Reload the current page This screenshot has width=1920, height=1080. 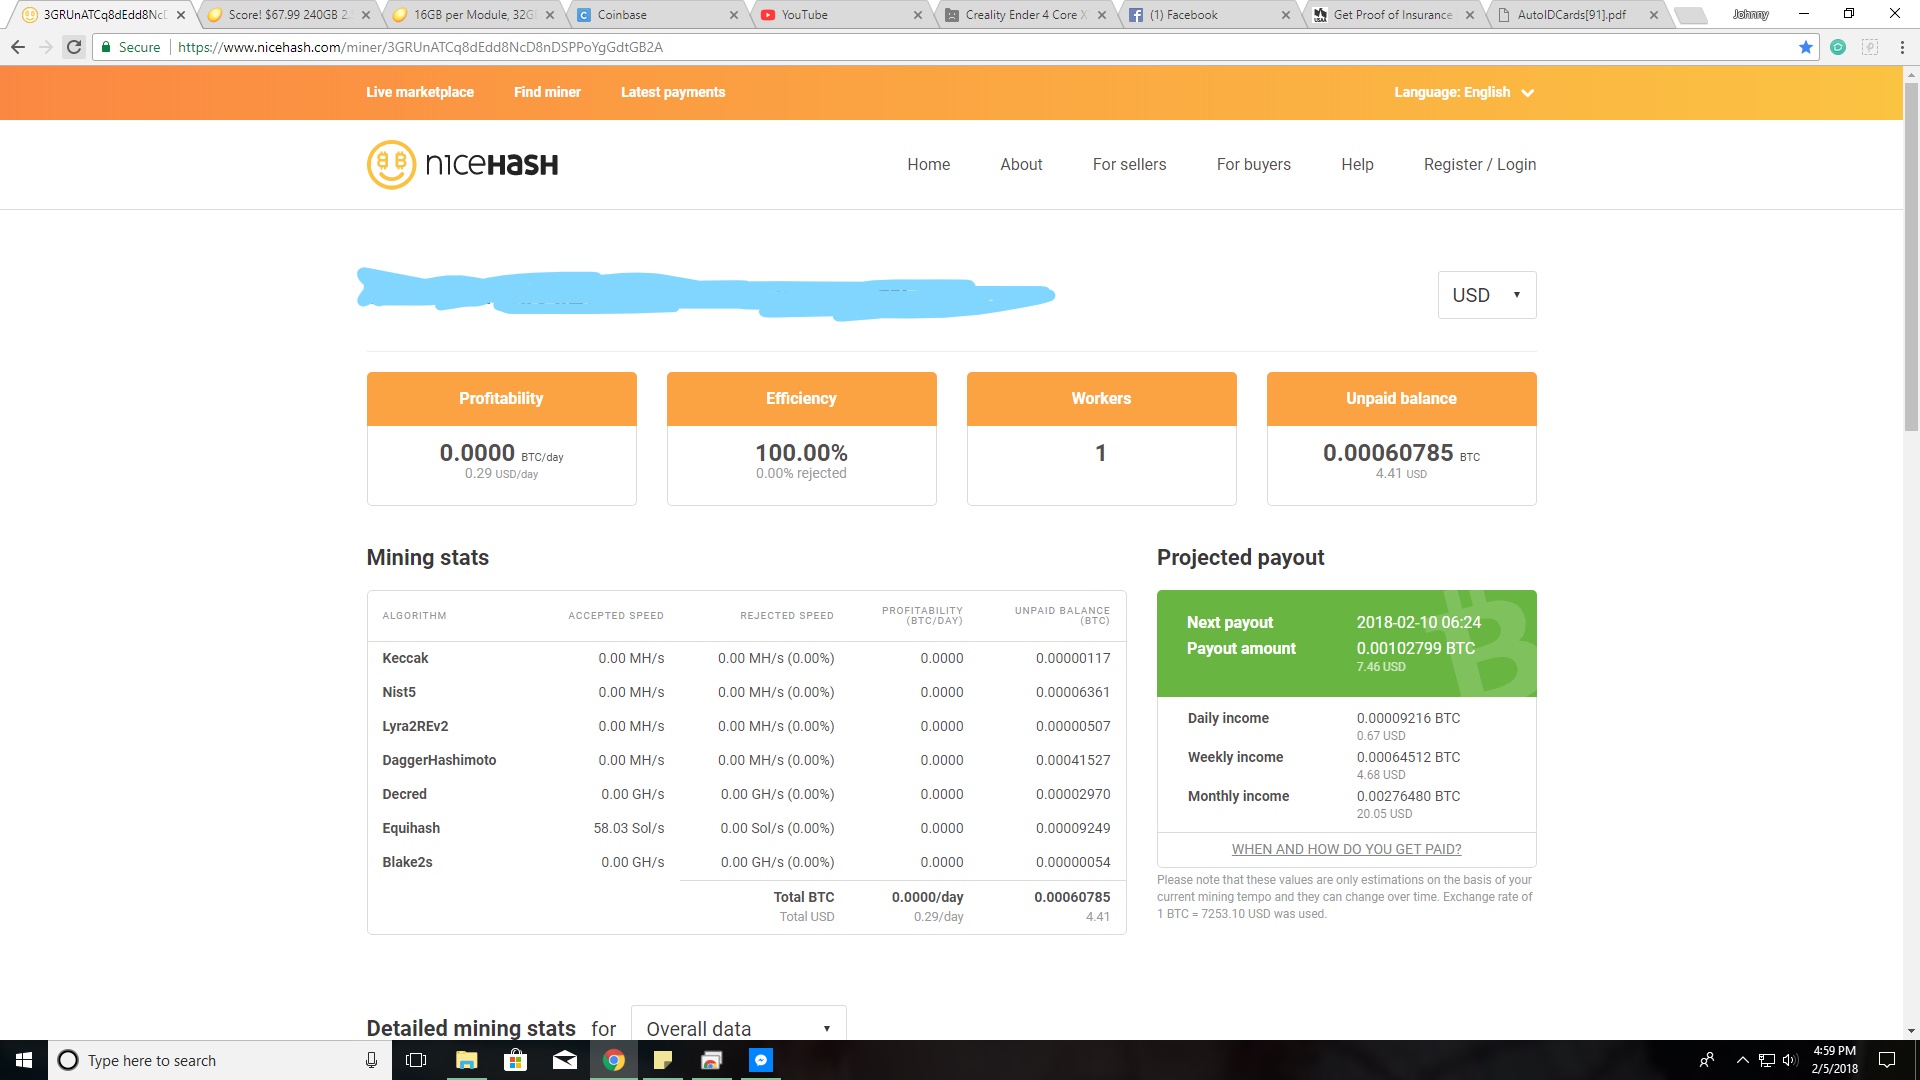click(x=73, y=47)
